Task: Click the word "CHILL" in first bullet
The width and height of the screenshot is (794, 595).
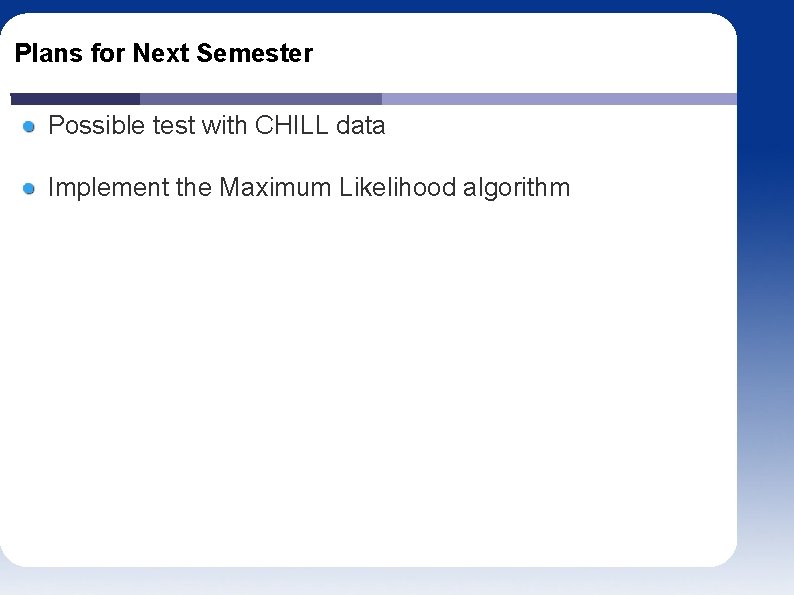Action: [292, 125]
